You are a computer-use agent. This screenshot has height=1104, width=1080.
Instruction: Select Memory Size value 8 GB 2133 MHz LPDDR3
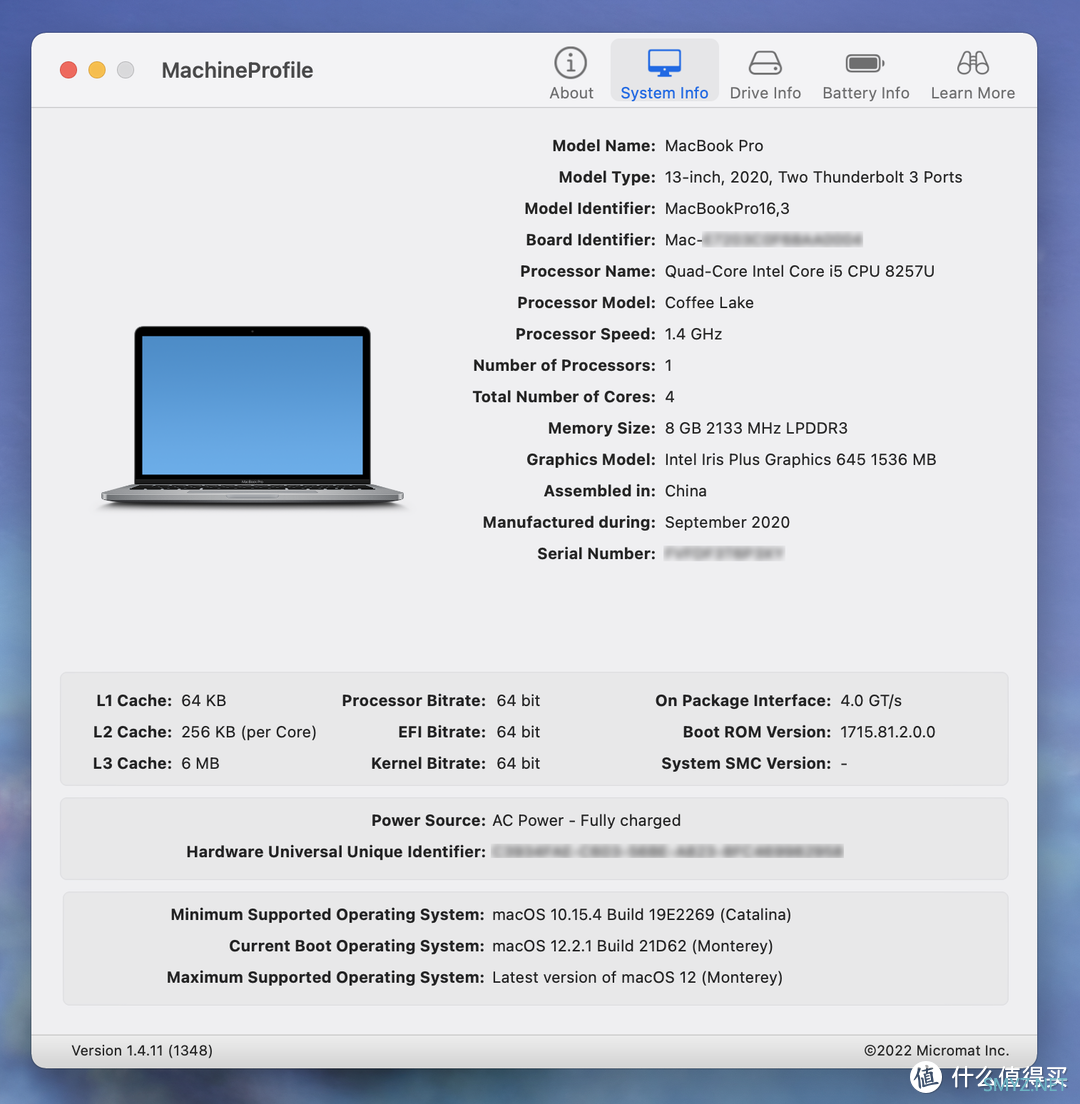(x=756, y=428)
